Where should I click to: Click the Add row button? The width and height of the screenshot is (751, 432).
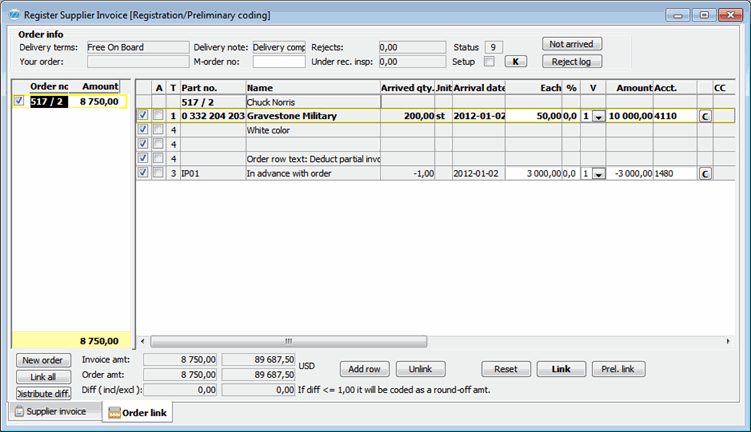[364, 369]
